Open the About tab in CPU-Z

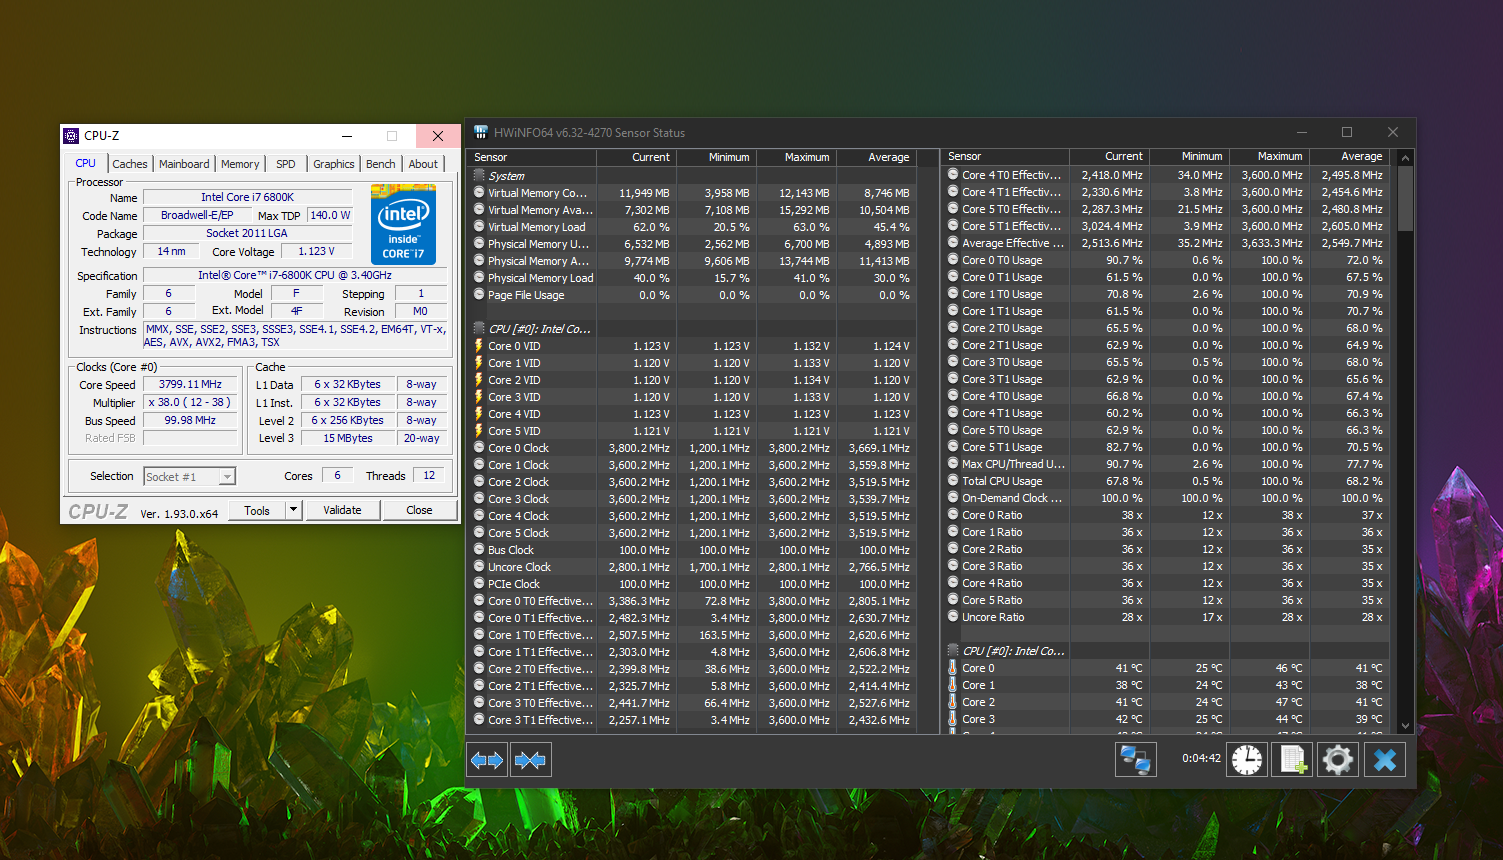[423, 164]
